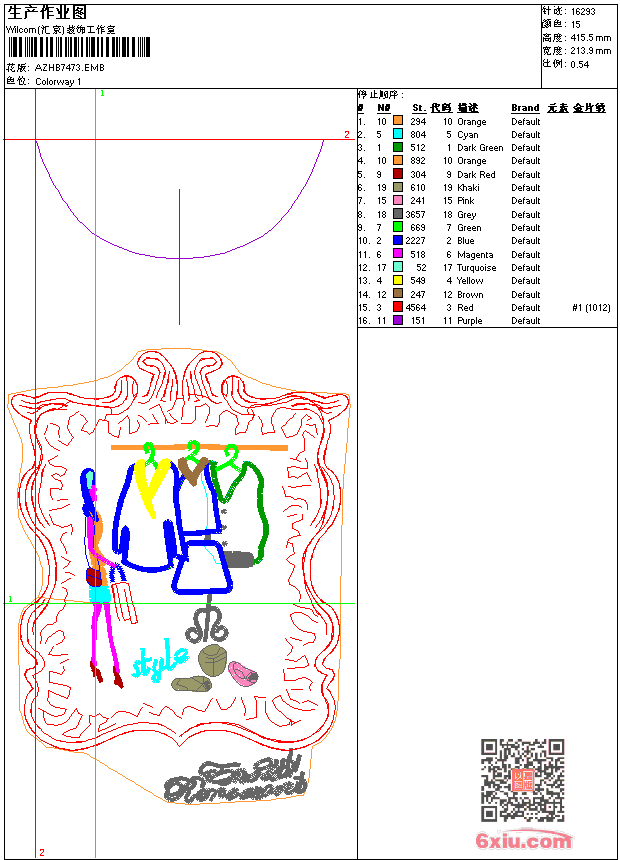Click the Red swatch in row 15
The image size is (620, 860).
[398, 307]
